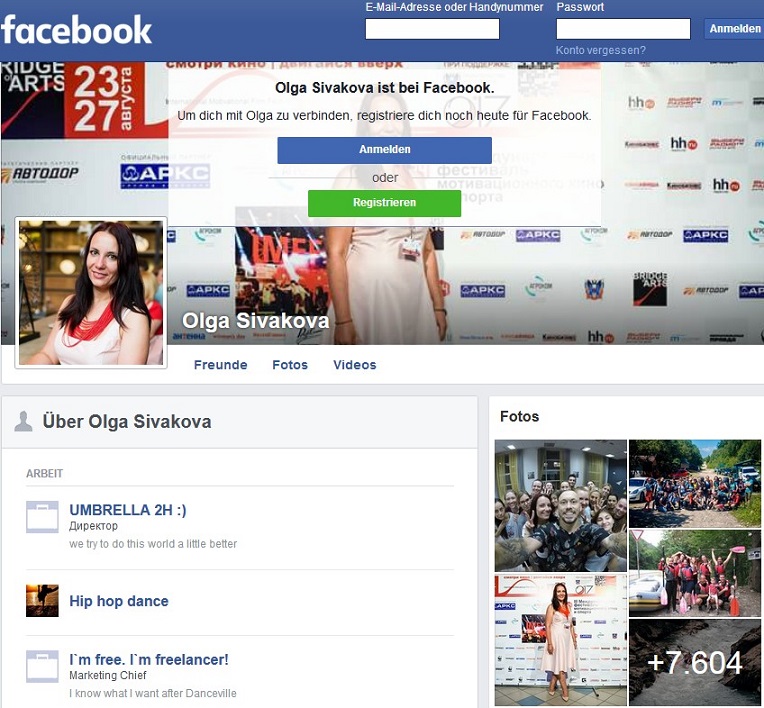
Task: Click the person icon beside Über Olga Sivakova
Action: coord(23,422)
